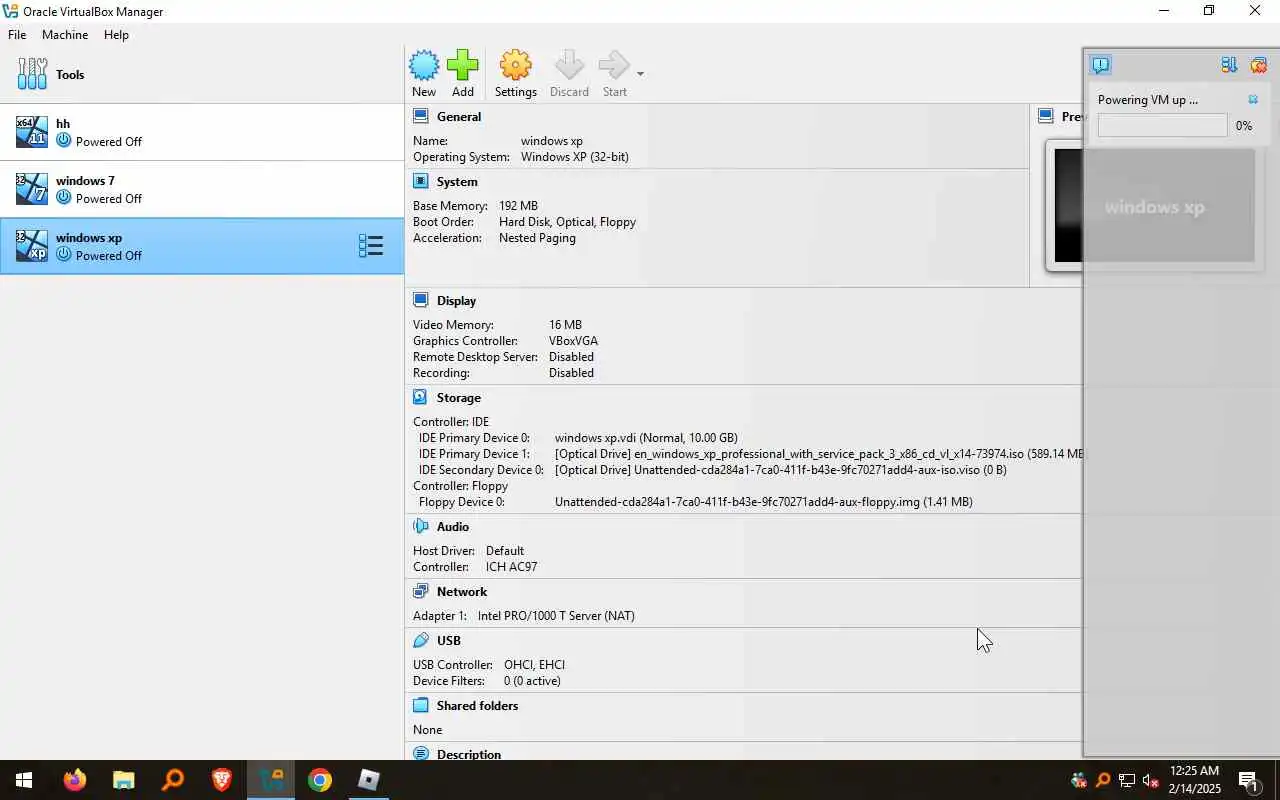Click the Network section icon
Screen dimensions: 1280x800
tap(421, 591)
